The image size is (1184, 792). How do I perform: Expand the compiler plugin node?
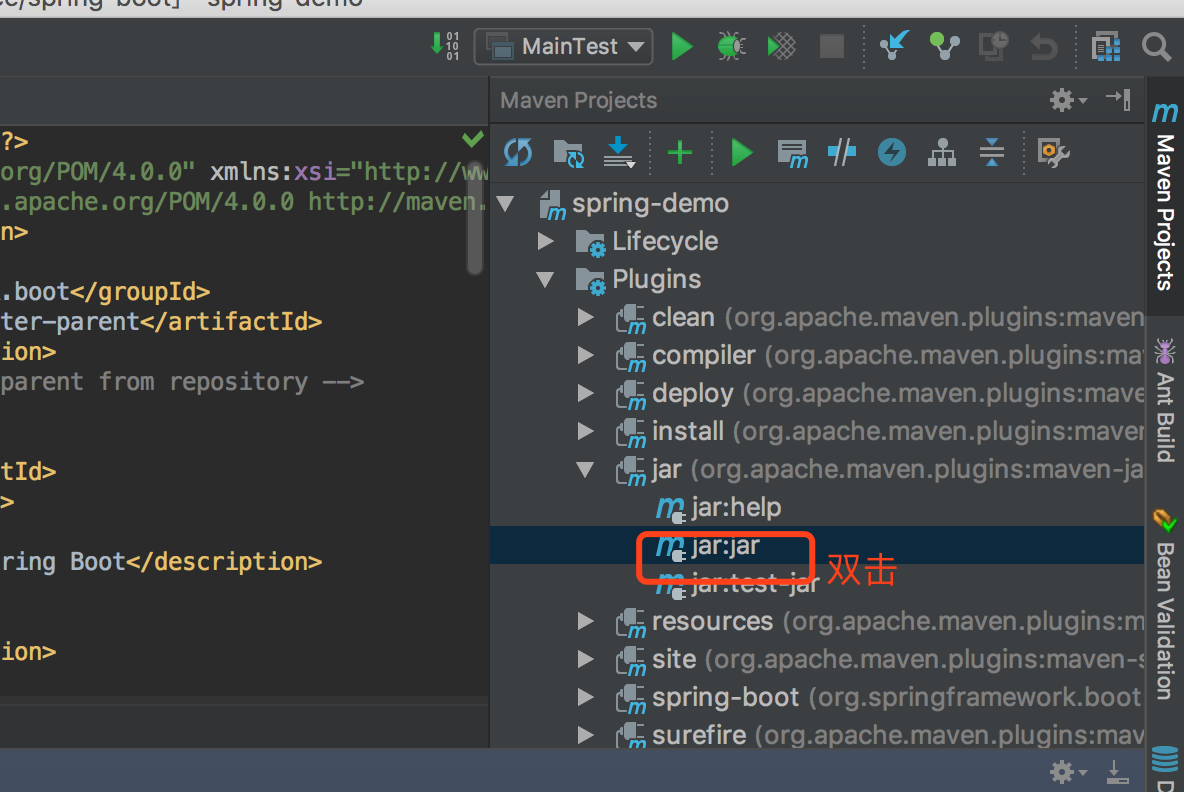pos(585,355)
